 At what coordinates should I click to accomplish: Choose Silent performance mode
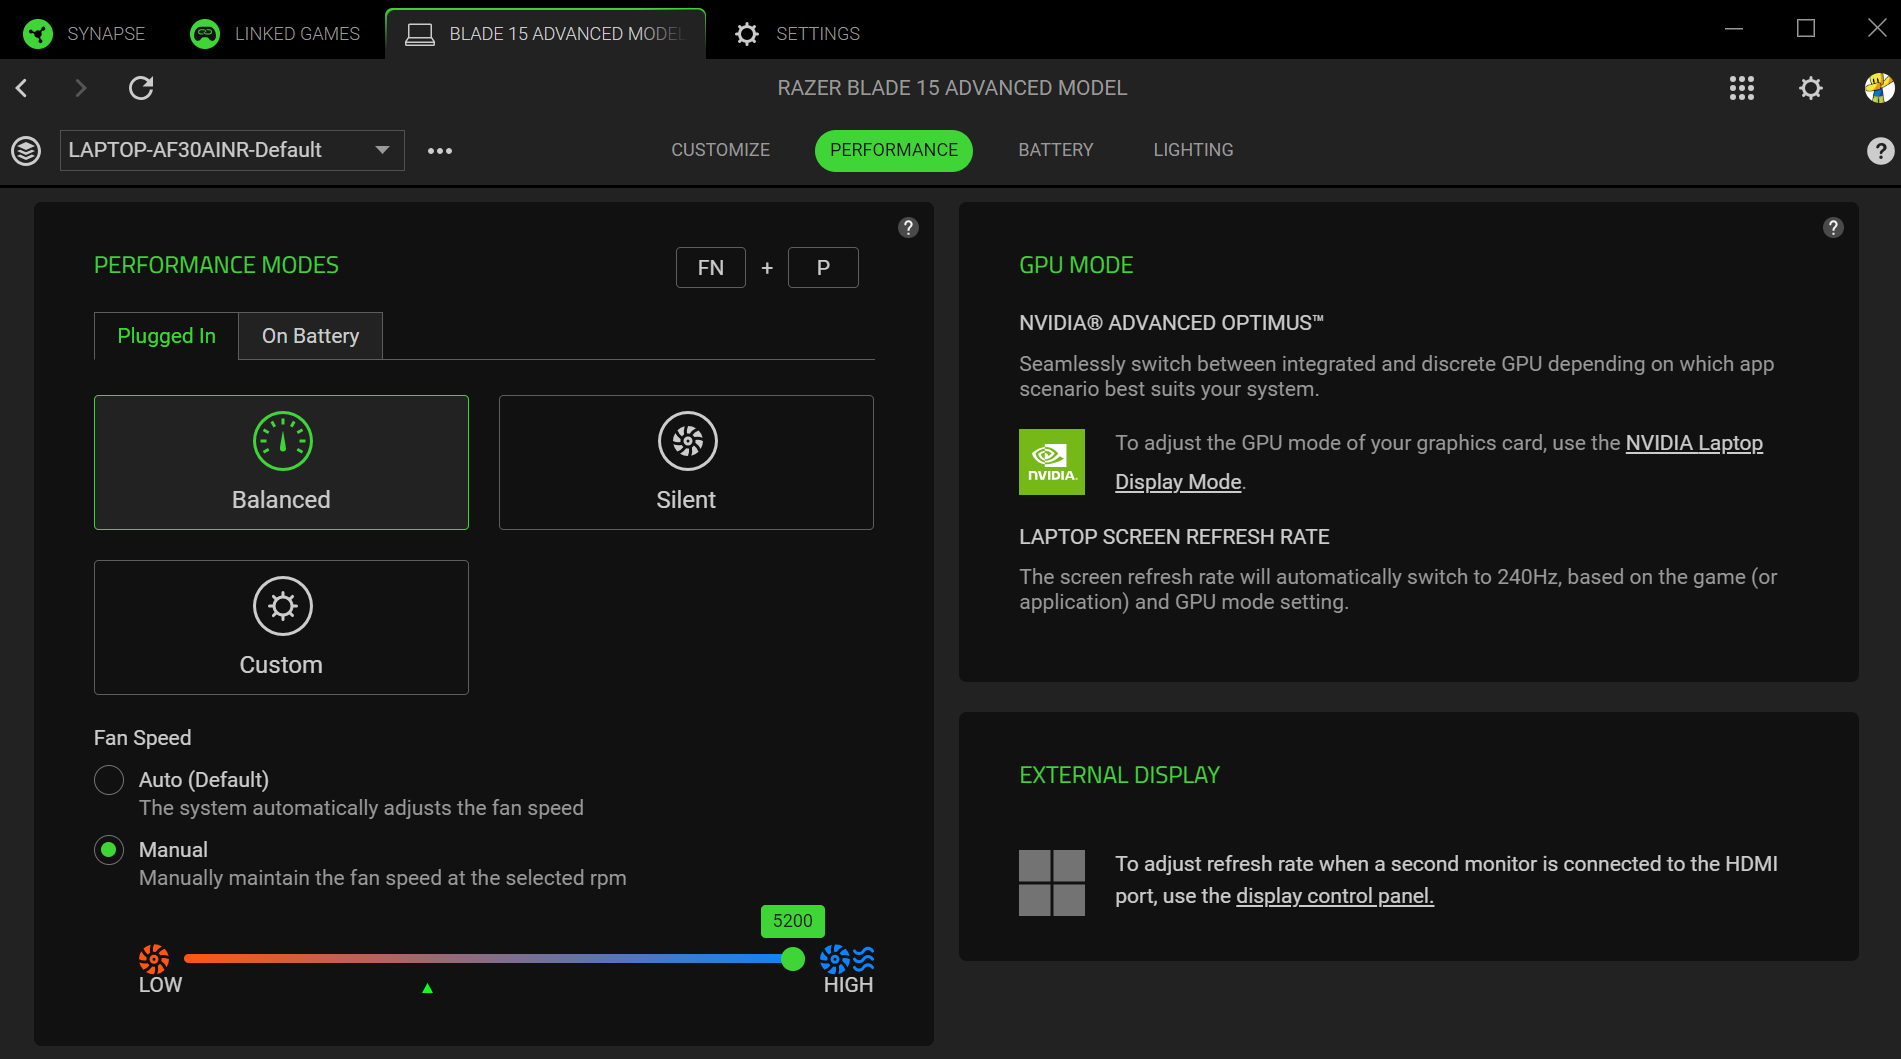686,462
